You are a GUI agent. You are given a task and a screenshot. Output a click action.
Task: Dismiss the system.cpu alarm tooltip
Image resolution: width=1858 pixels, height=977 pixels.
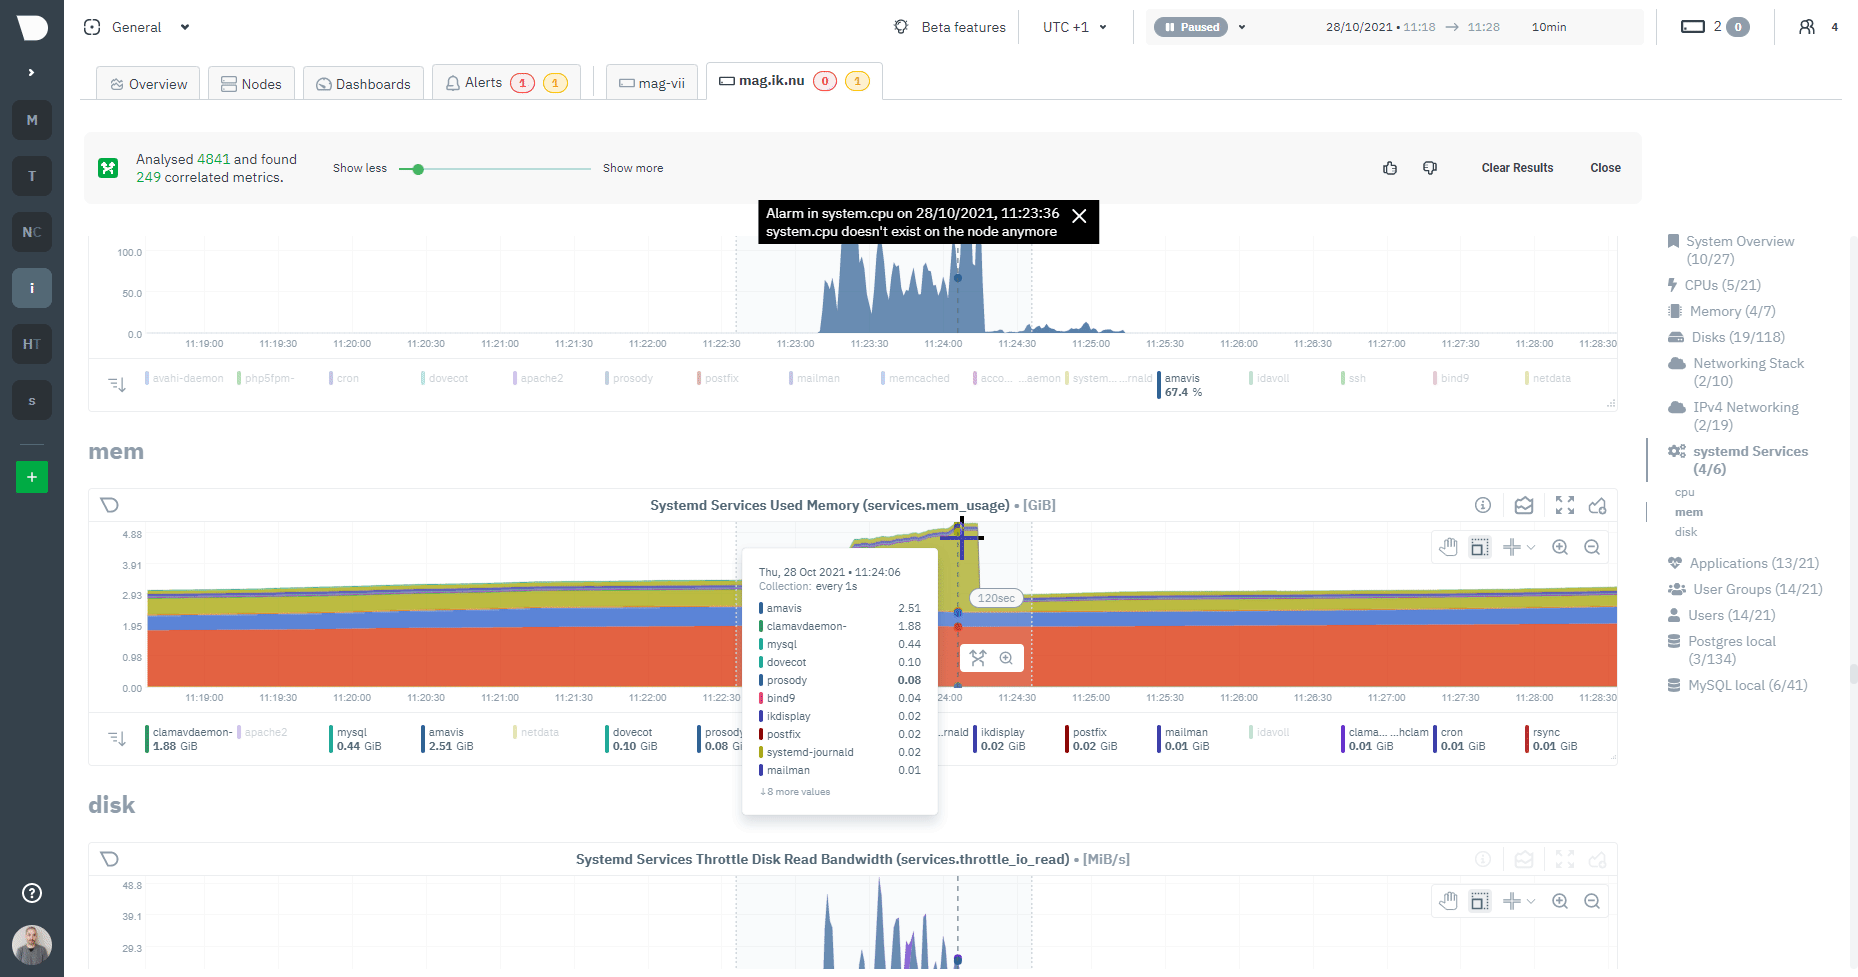(x=1079, y=216)
